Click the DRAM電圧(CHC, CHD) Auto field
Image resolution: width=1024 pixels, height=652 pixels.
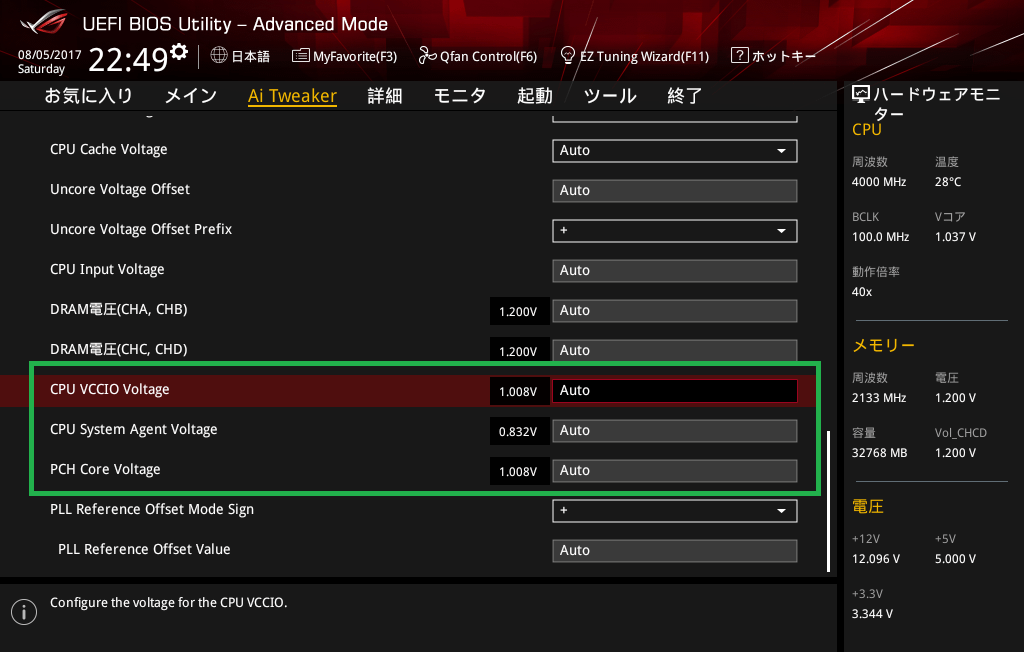(x=675, y=350)
